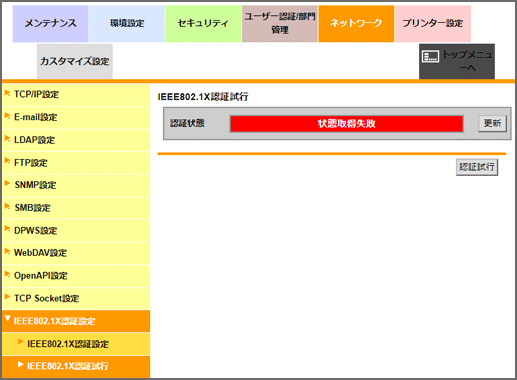
Task: Open WebDAV設定 in the sidebar
Action: (x=76, y=253)
